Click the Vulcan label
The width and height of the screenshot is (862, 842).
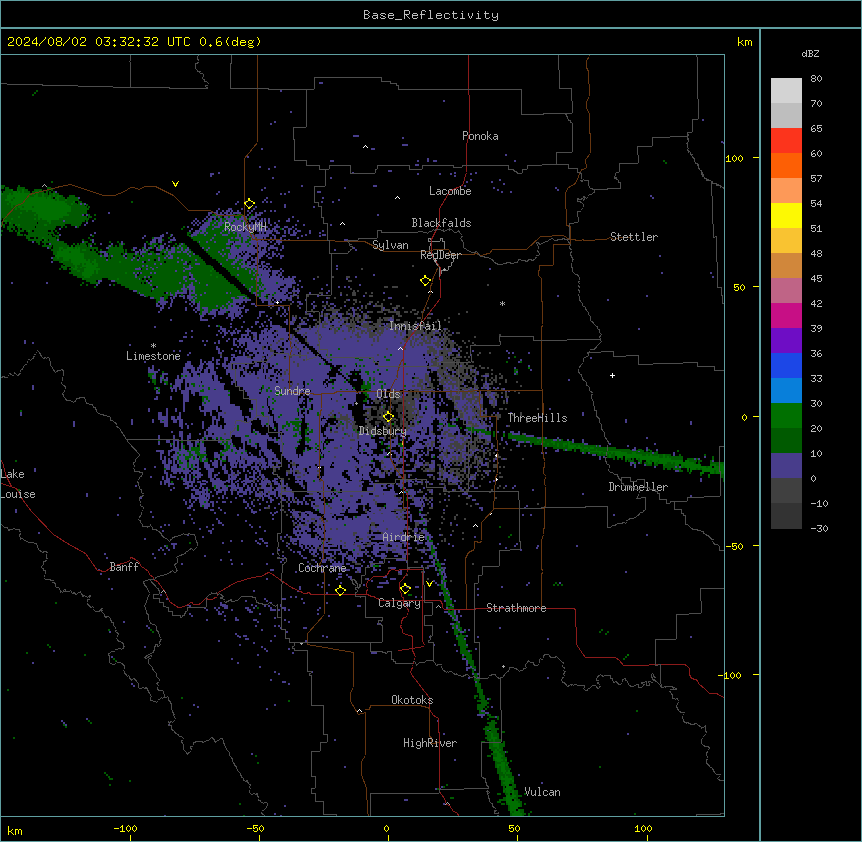(542, 792)
